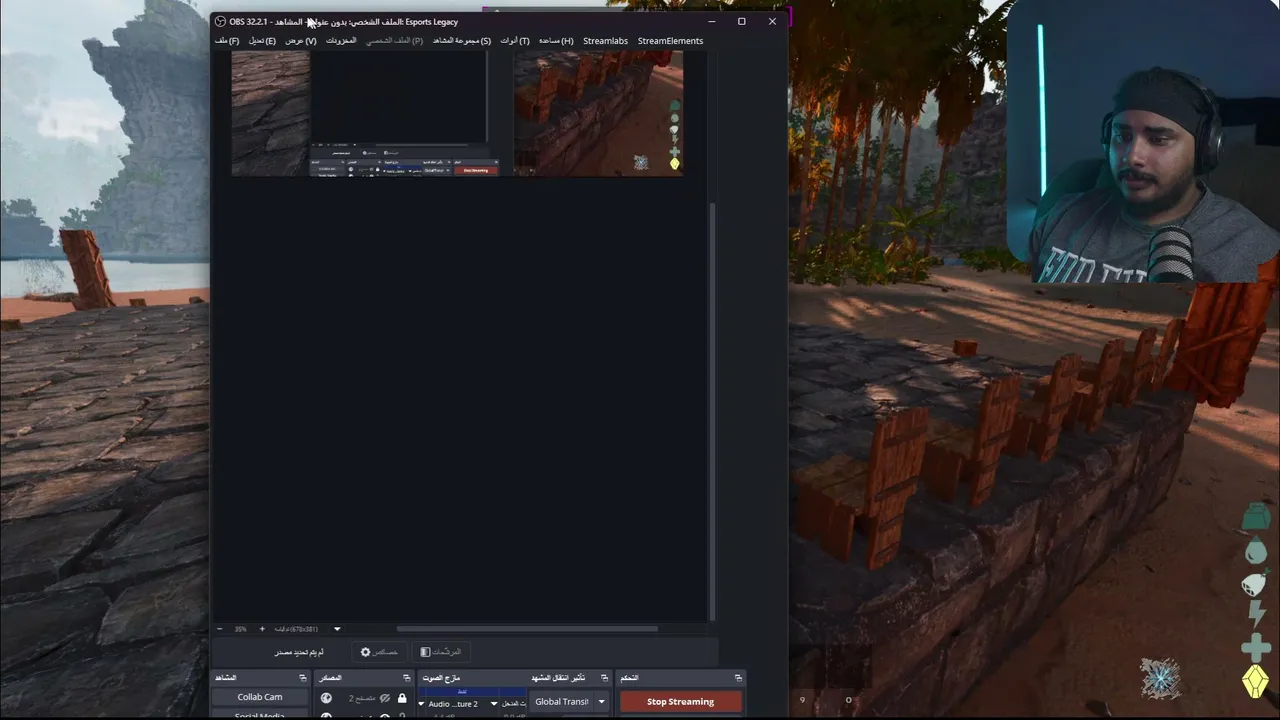Select the Global Transition combo box

[569, 702]
